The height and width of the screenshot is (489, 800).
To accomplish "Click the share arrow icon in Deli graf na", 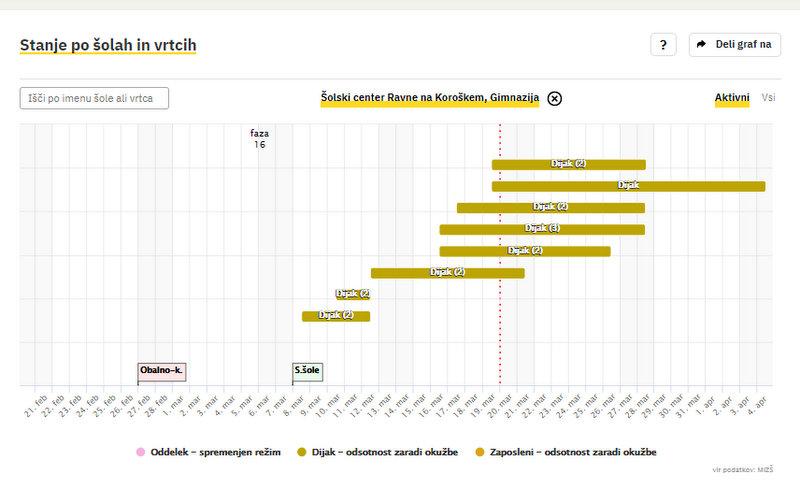I will (x=701, y=45).
